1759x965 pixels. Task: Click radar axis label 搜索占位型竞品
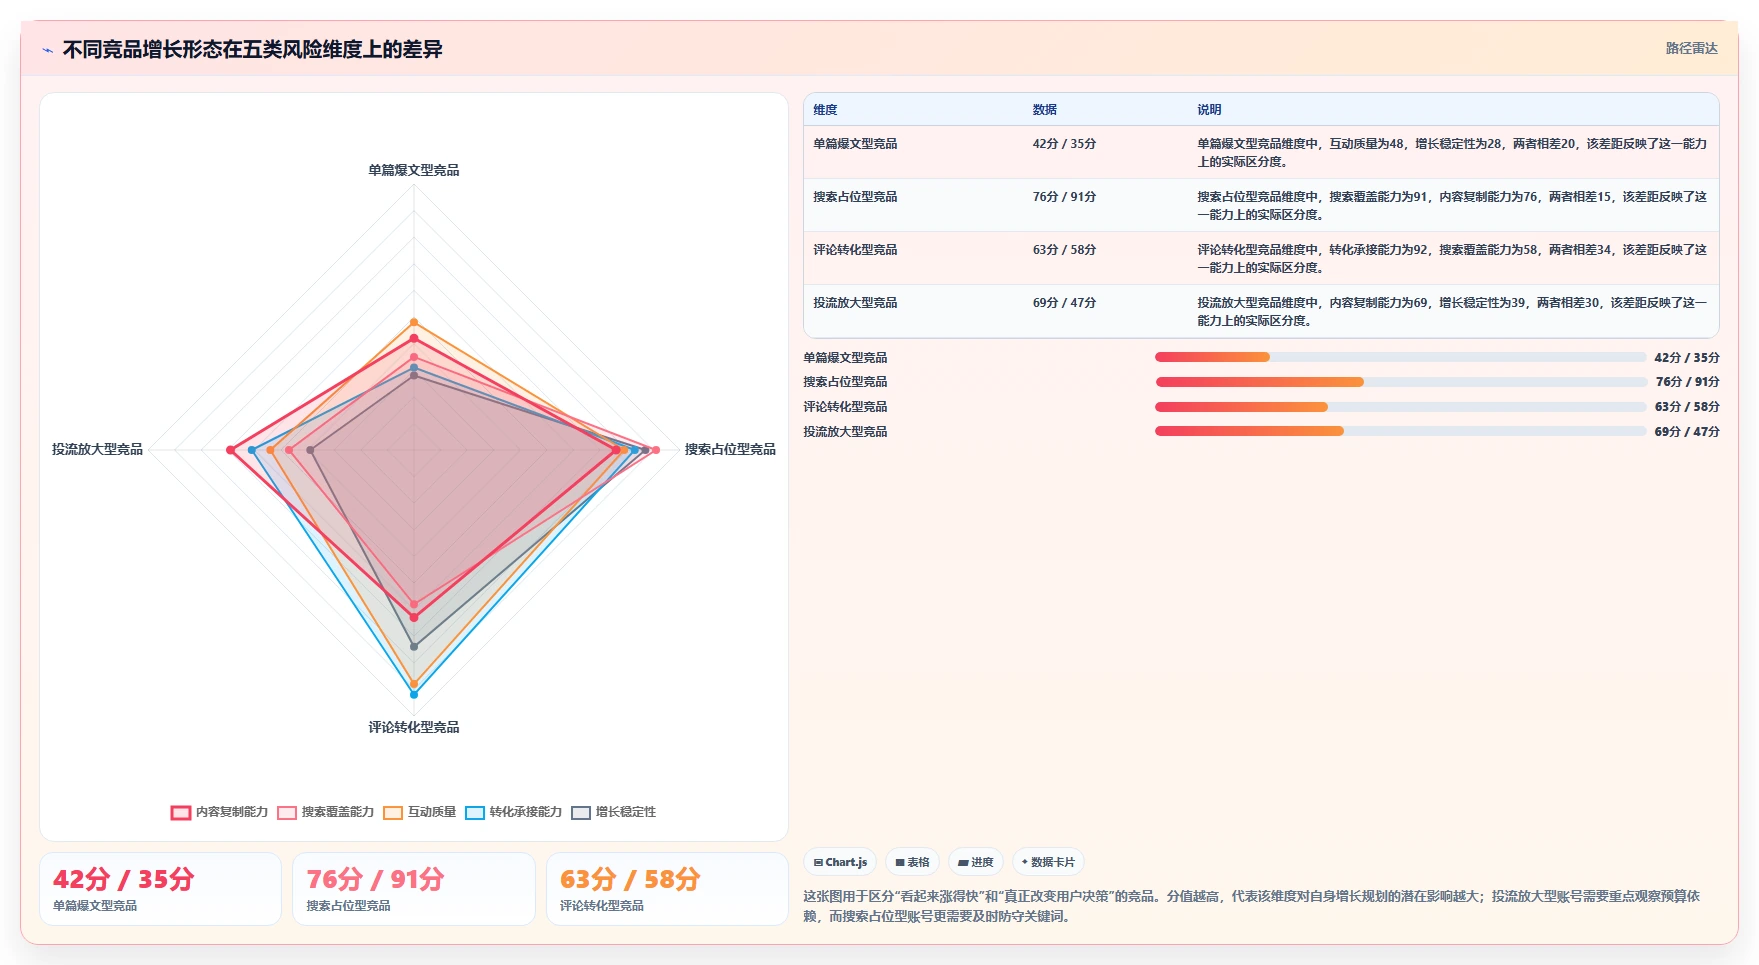tap(730, 449)
